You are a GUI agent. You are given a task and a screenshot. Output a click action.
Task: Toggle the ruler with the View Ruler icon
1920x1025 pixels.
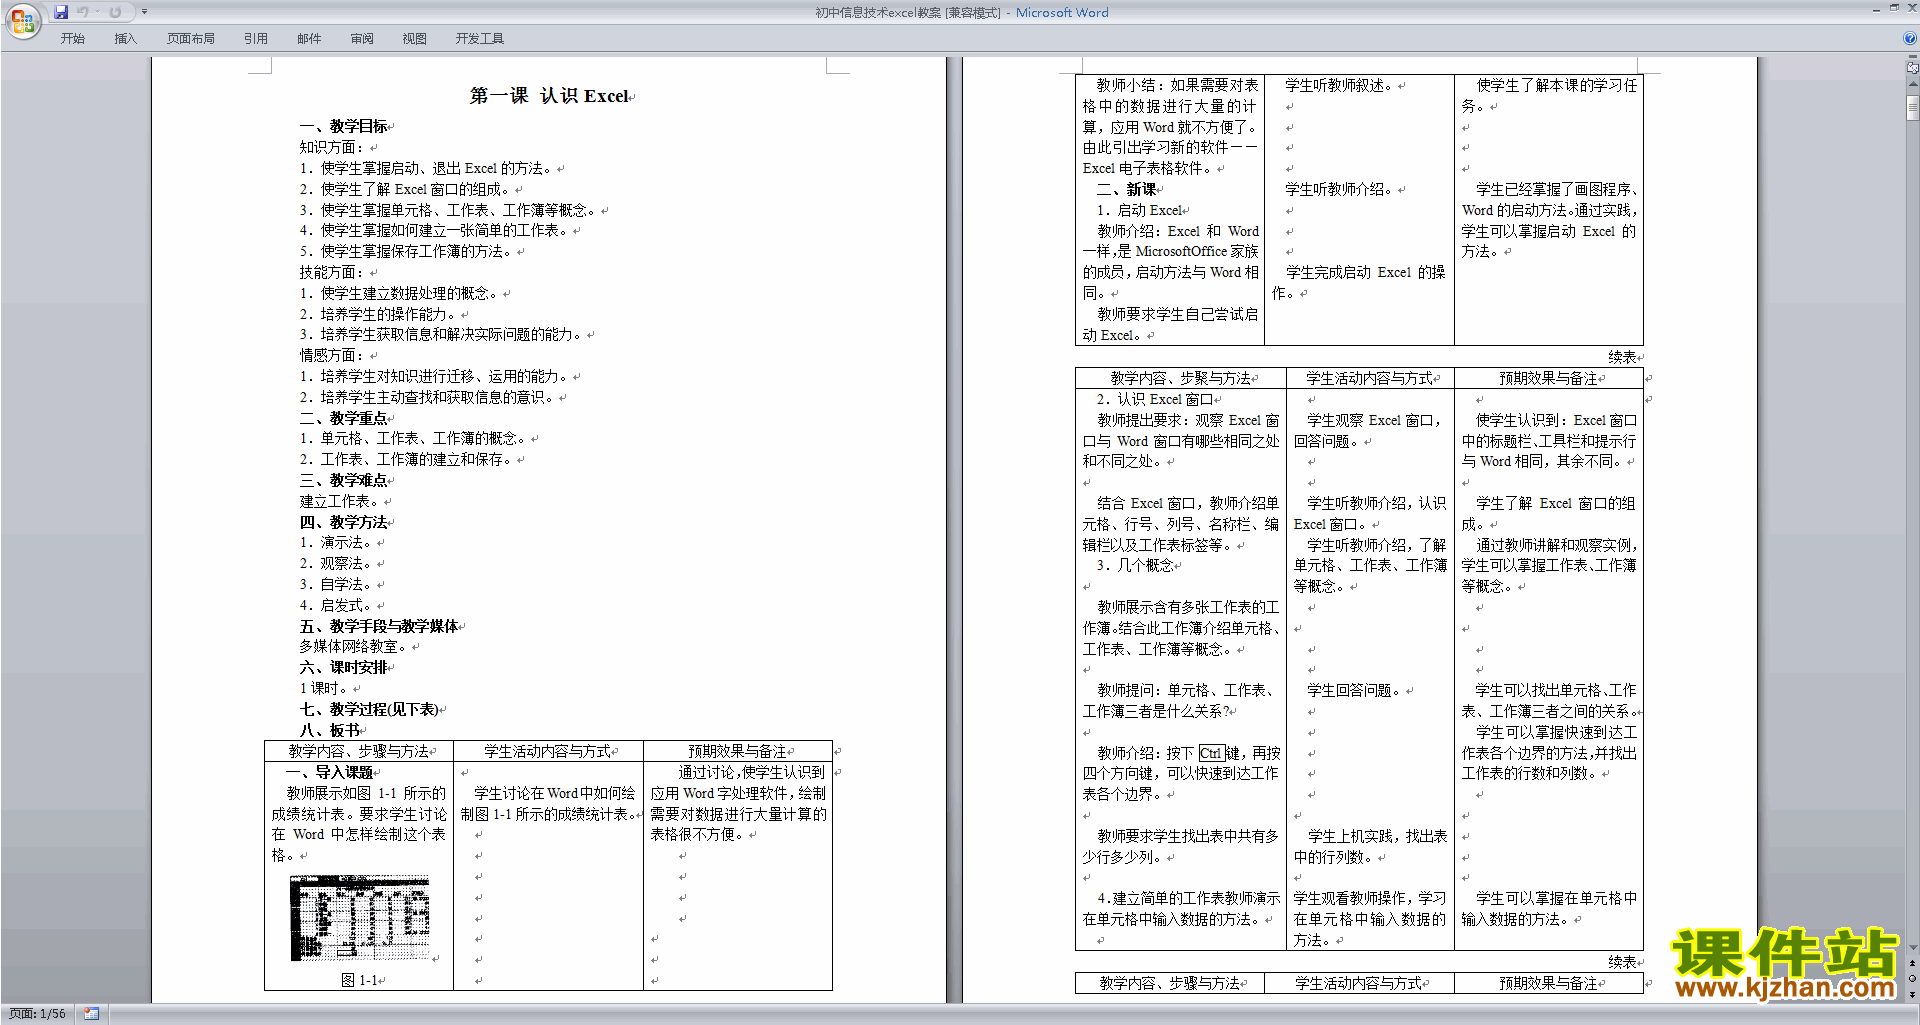coord(1912,67)
